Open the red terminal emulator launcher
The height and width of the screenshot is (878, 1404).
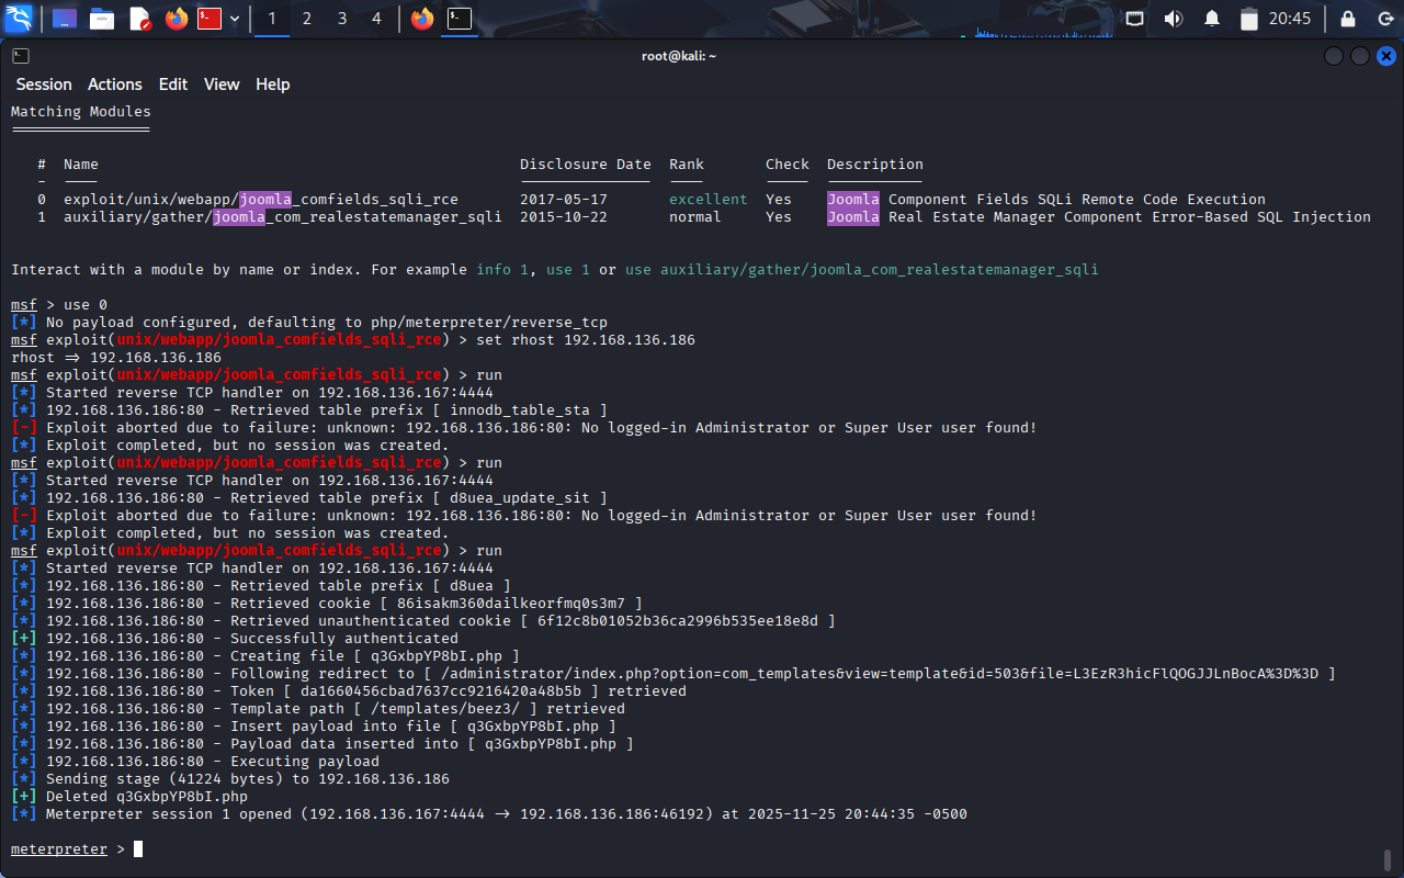point(209,18)
